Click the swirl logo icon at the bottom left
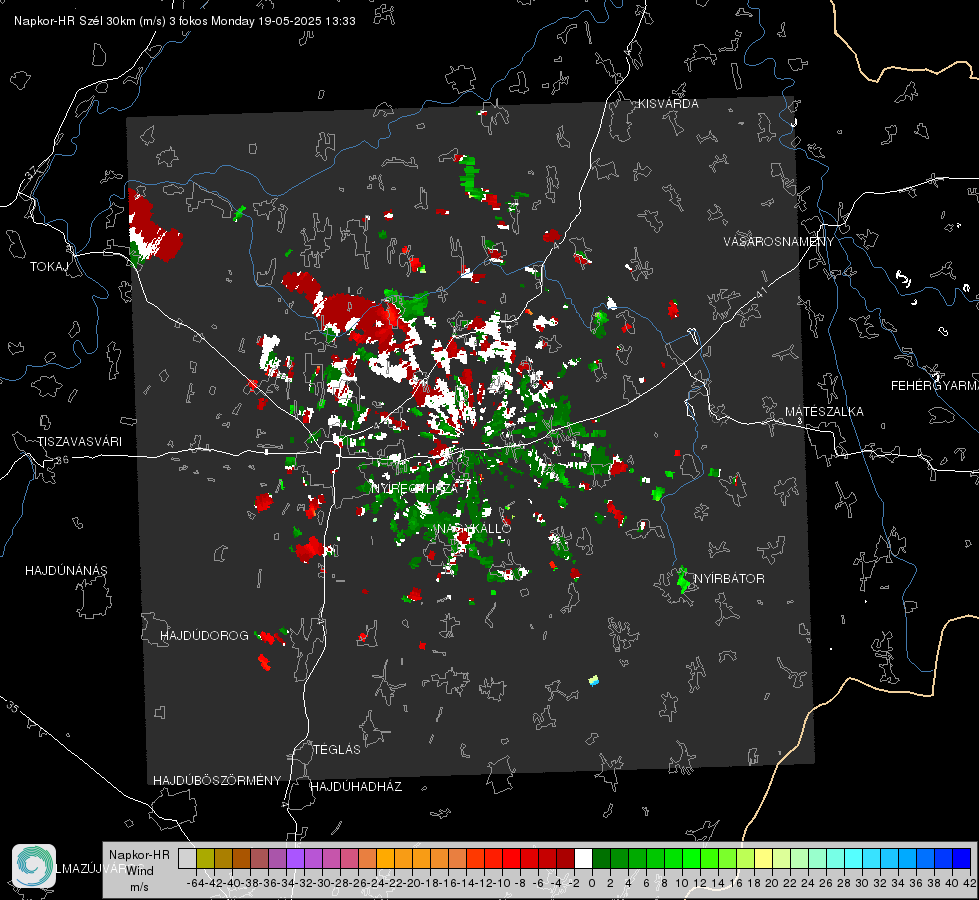The image size is (979, 900). [x=34, y=866]
